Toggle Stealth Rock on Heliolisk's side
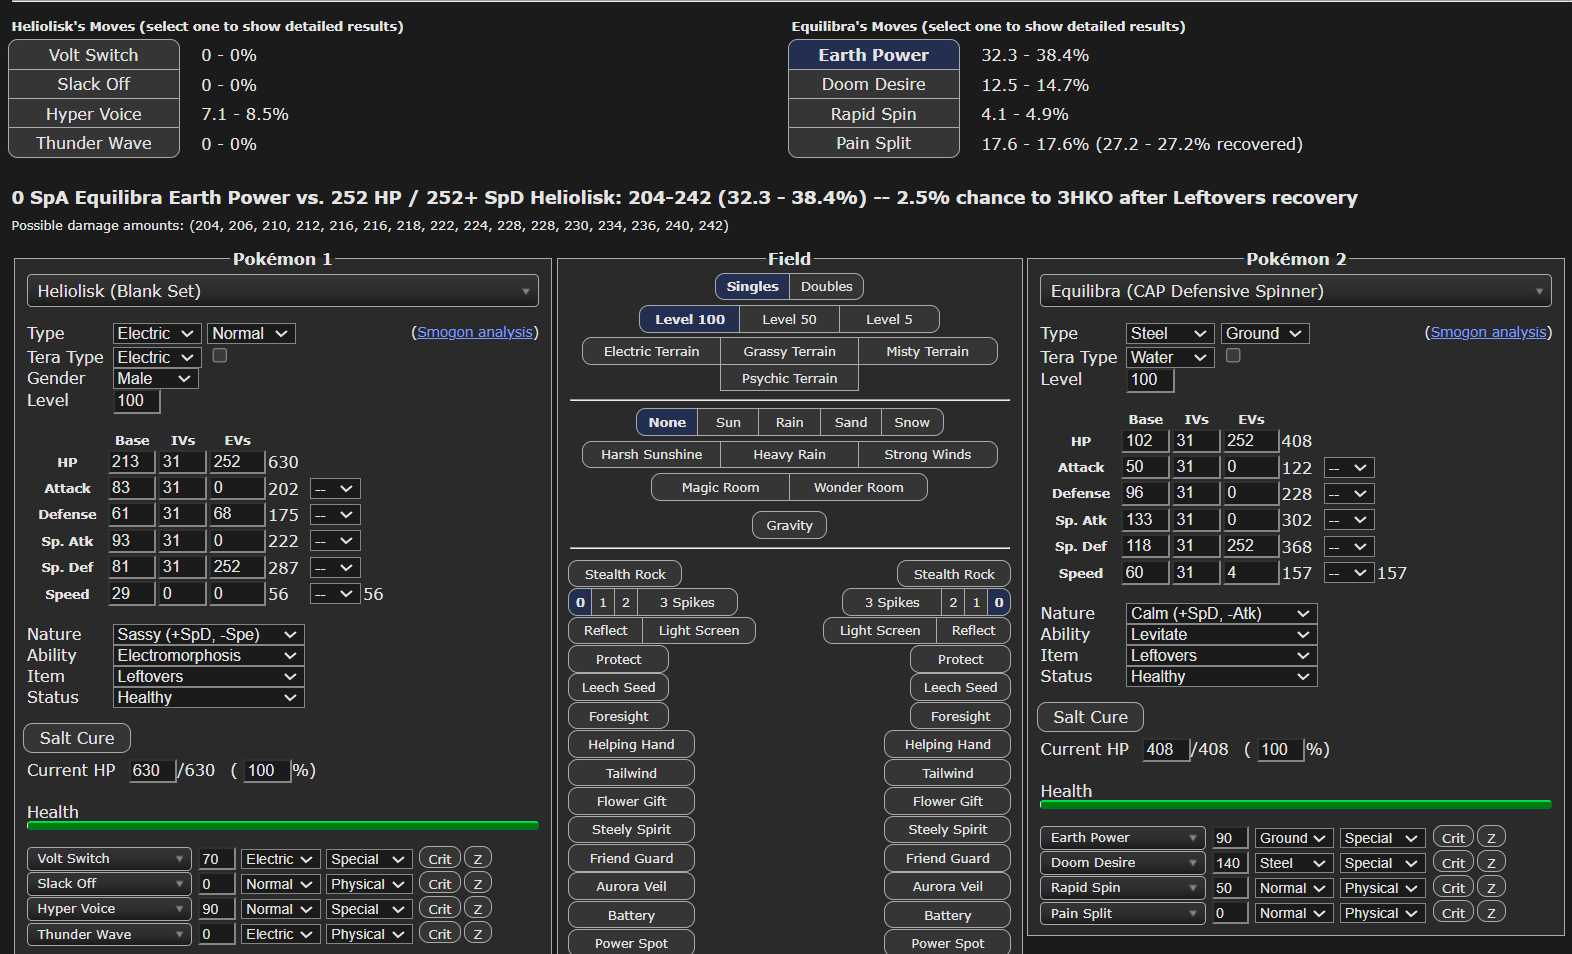This screenshot has height=954, width=1572. click(624, 574)
